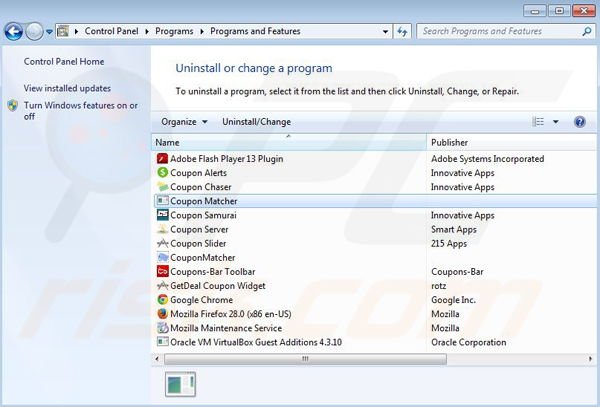
Task: Click the red Coupons-Bar Toolbar icon
Action: click(163, 272)
